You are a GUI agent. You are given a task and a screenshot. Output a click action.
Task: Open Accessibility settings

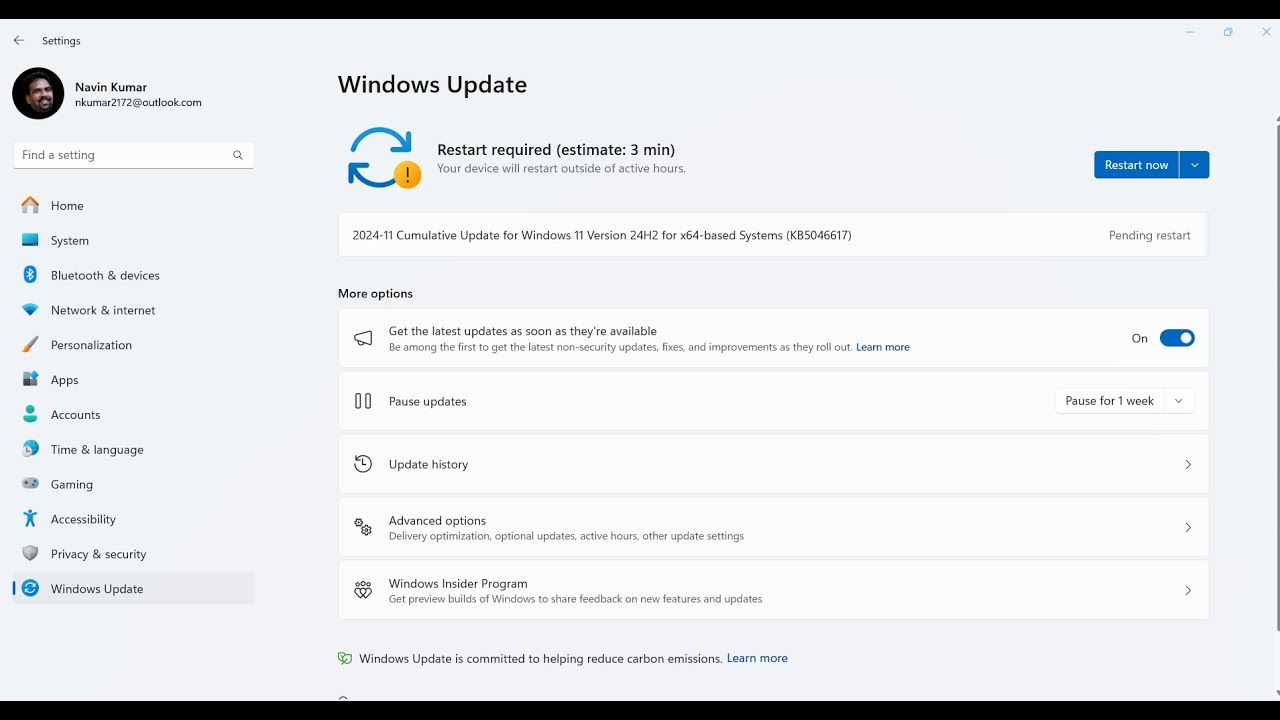coord(133,519)
